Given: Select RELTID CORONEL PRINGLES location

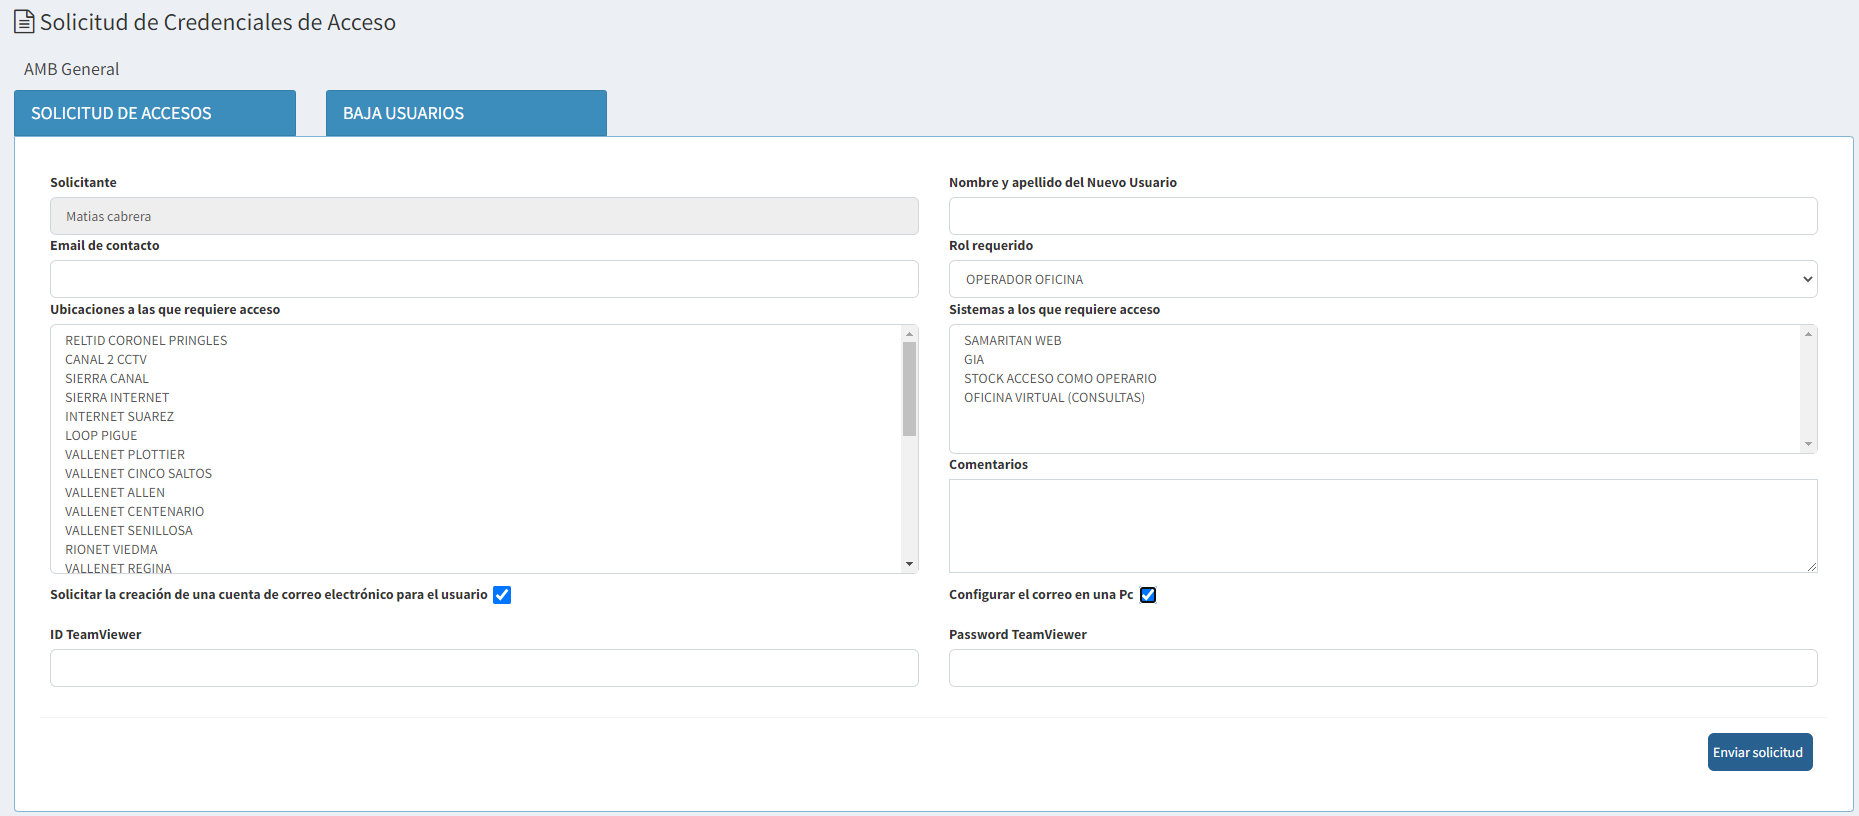Looking at the screenshot, I should coord(146,341).
